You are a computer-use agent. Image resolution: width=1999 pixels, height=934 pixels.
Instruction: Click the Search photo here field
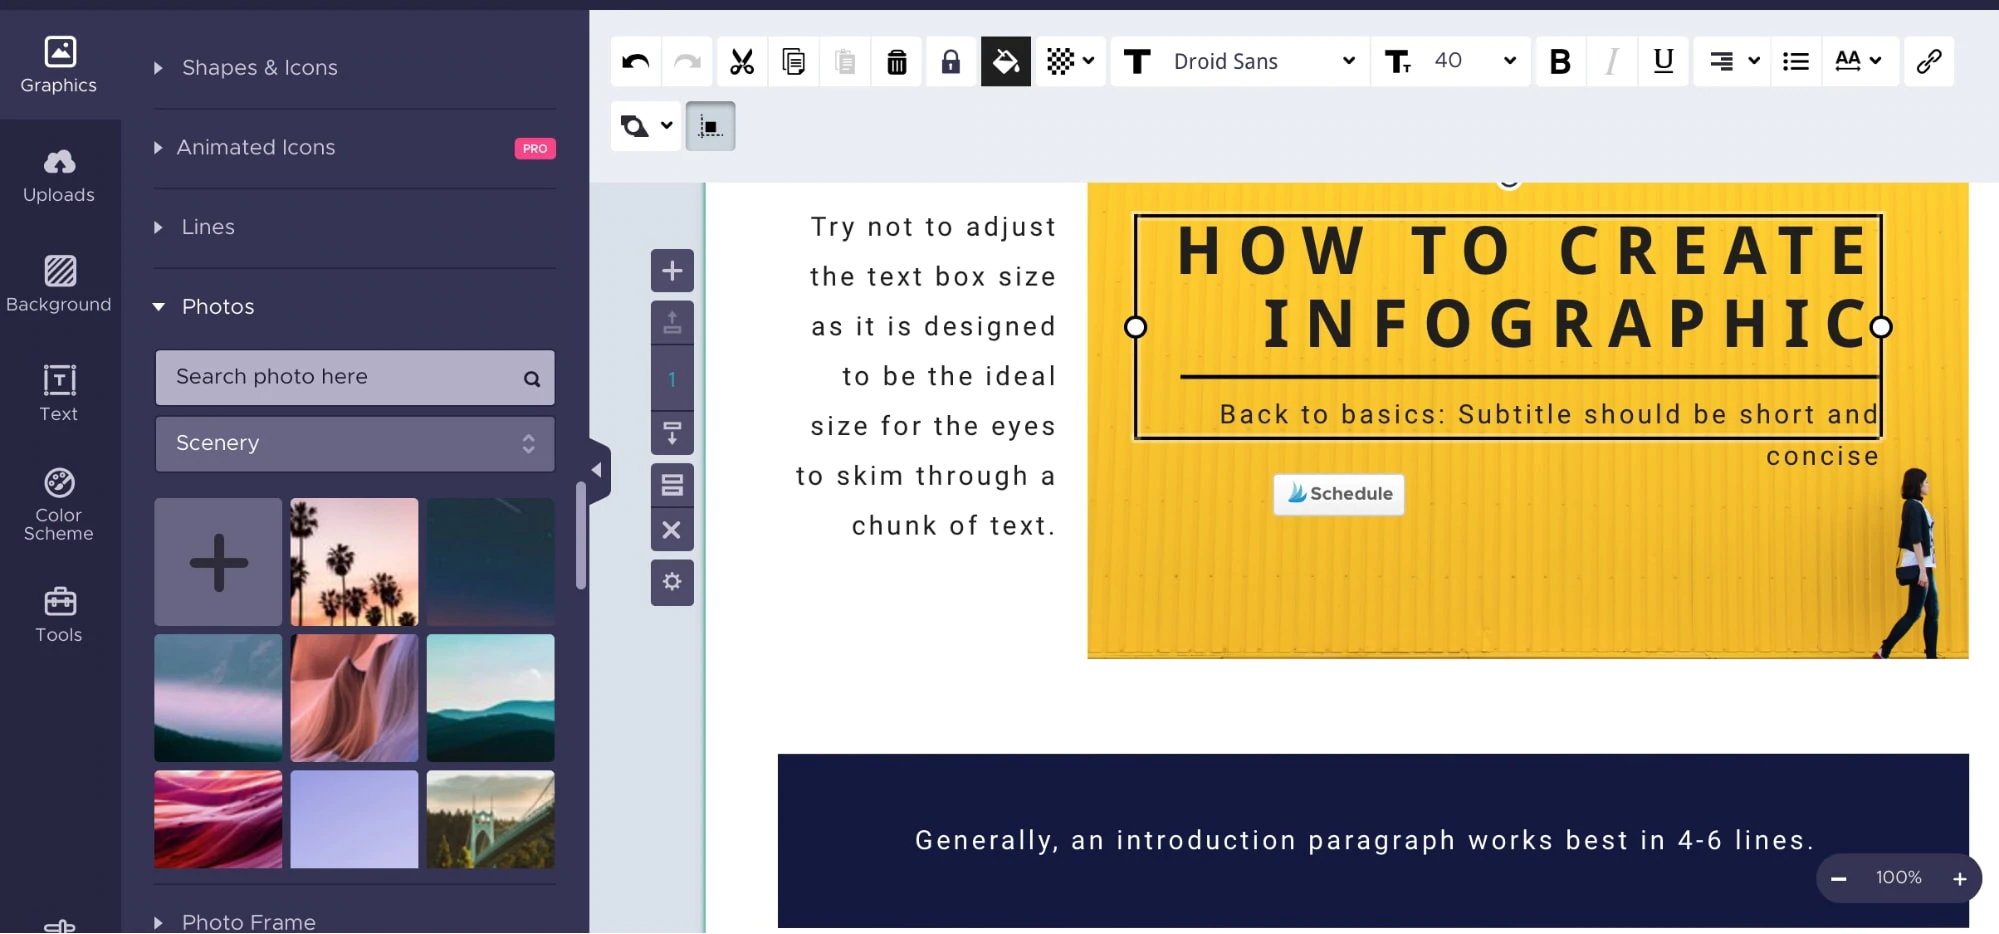(340, 377)
